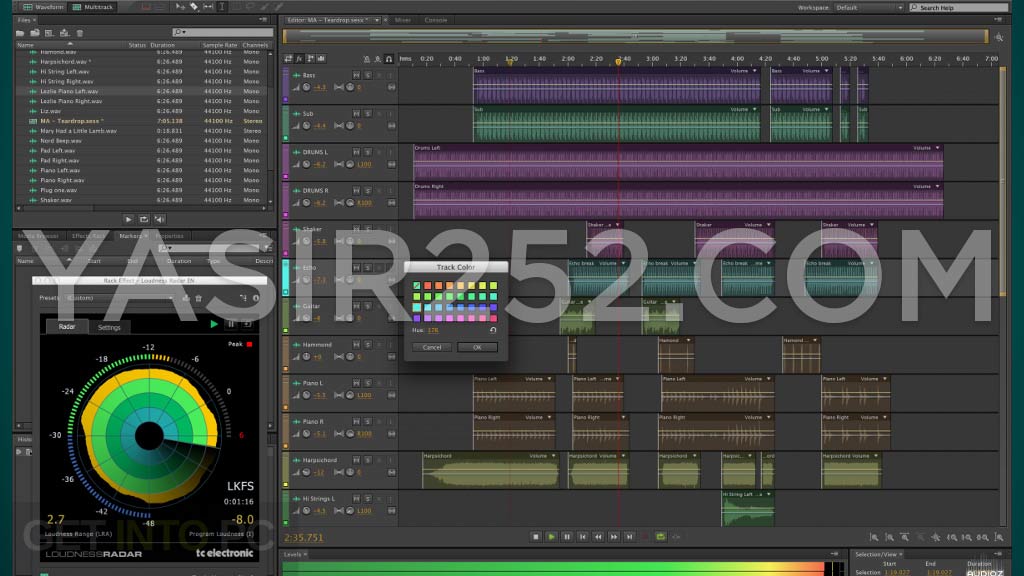Mute the DRUMS R track
Image resolution: width=1024 pixels, height=576 pixels.
[x=356, y=191]
